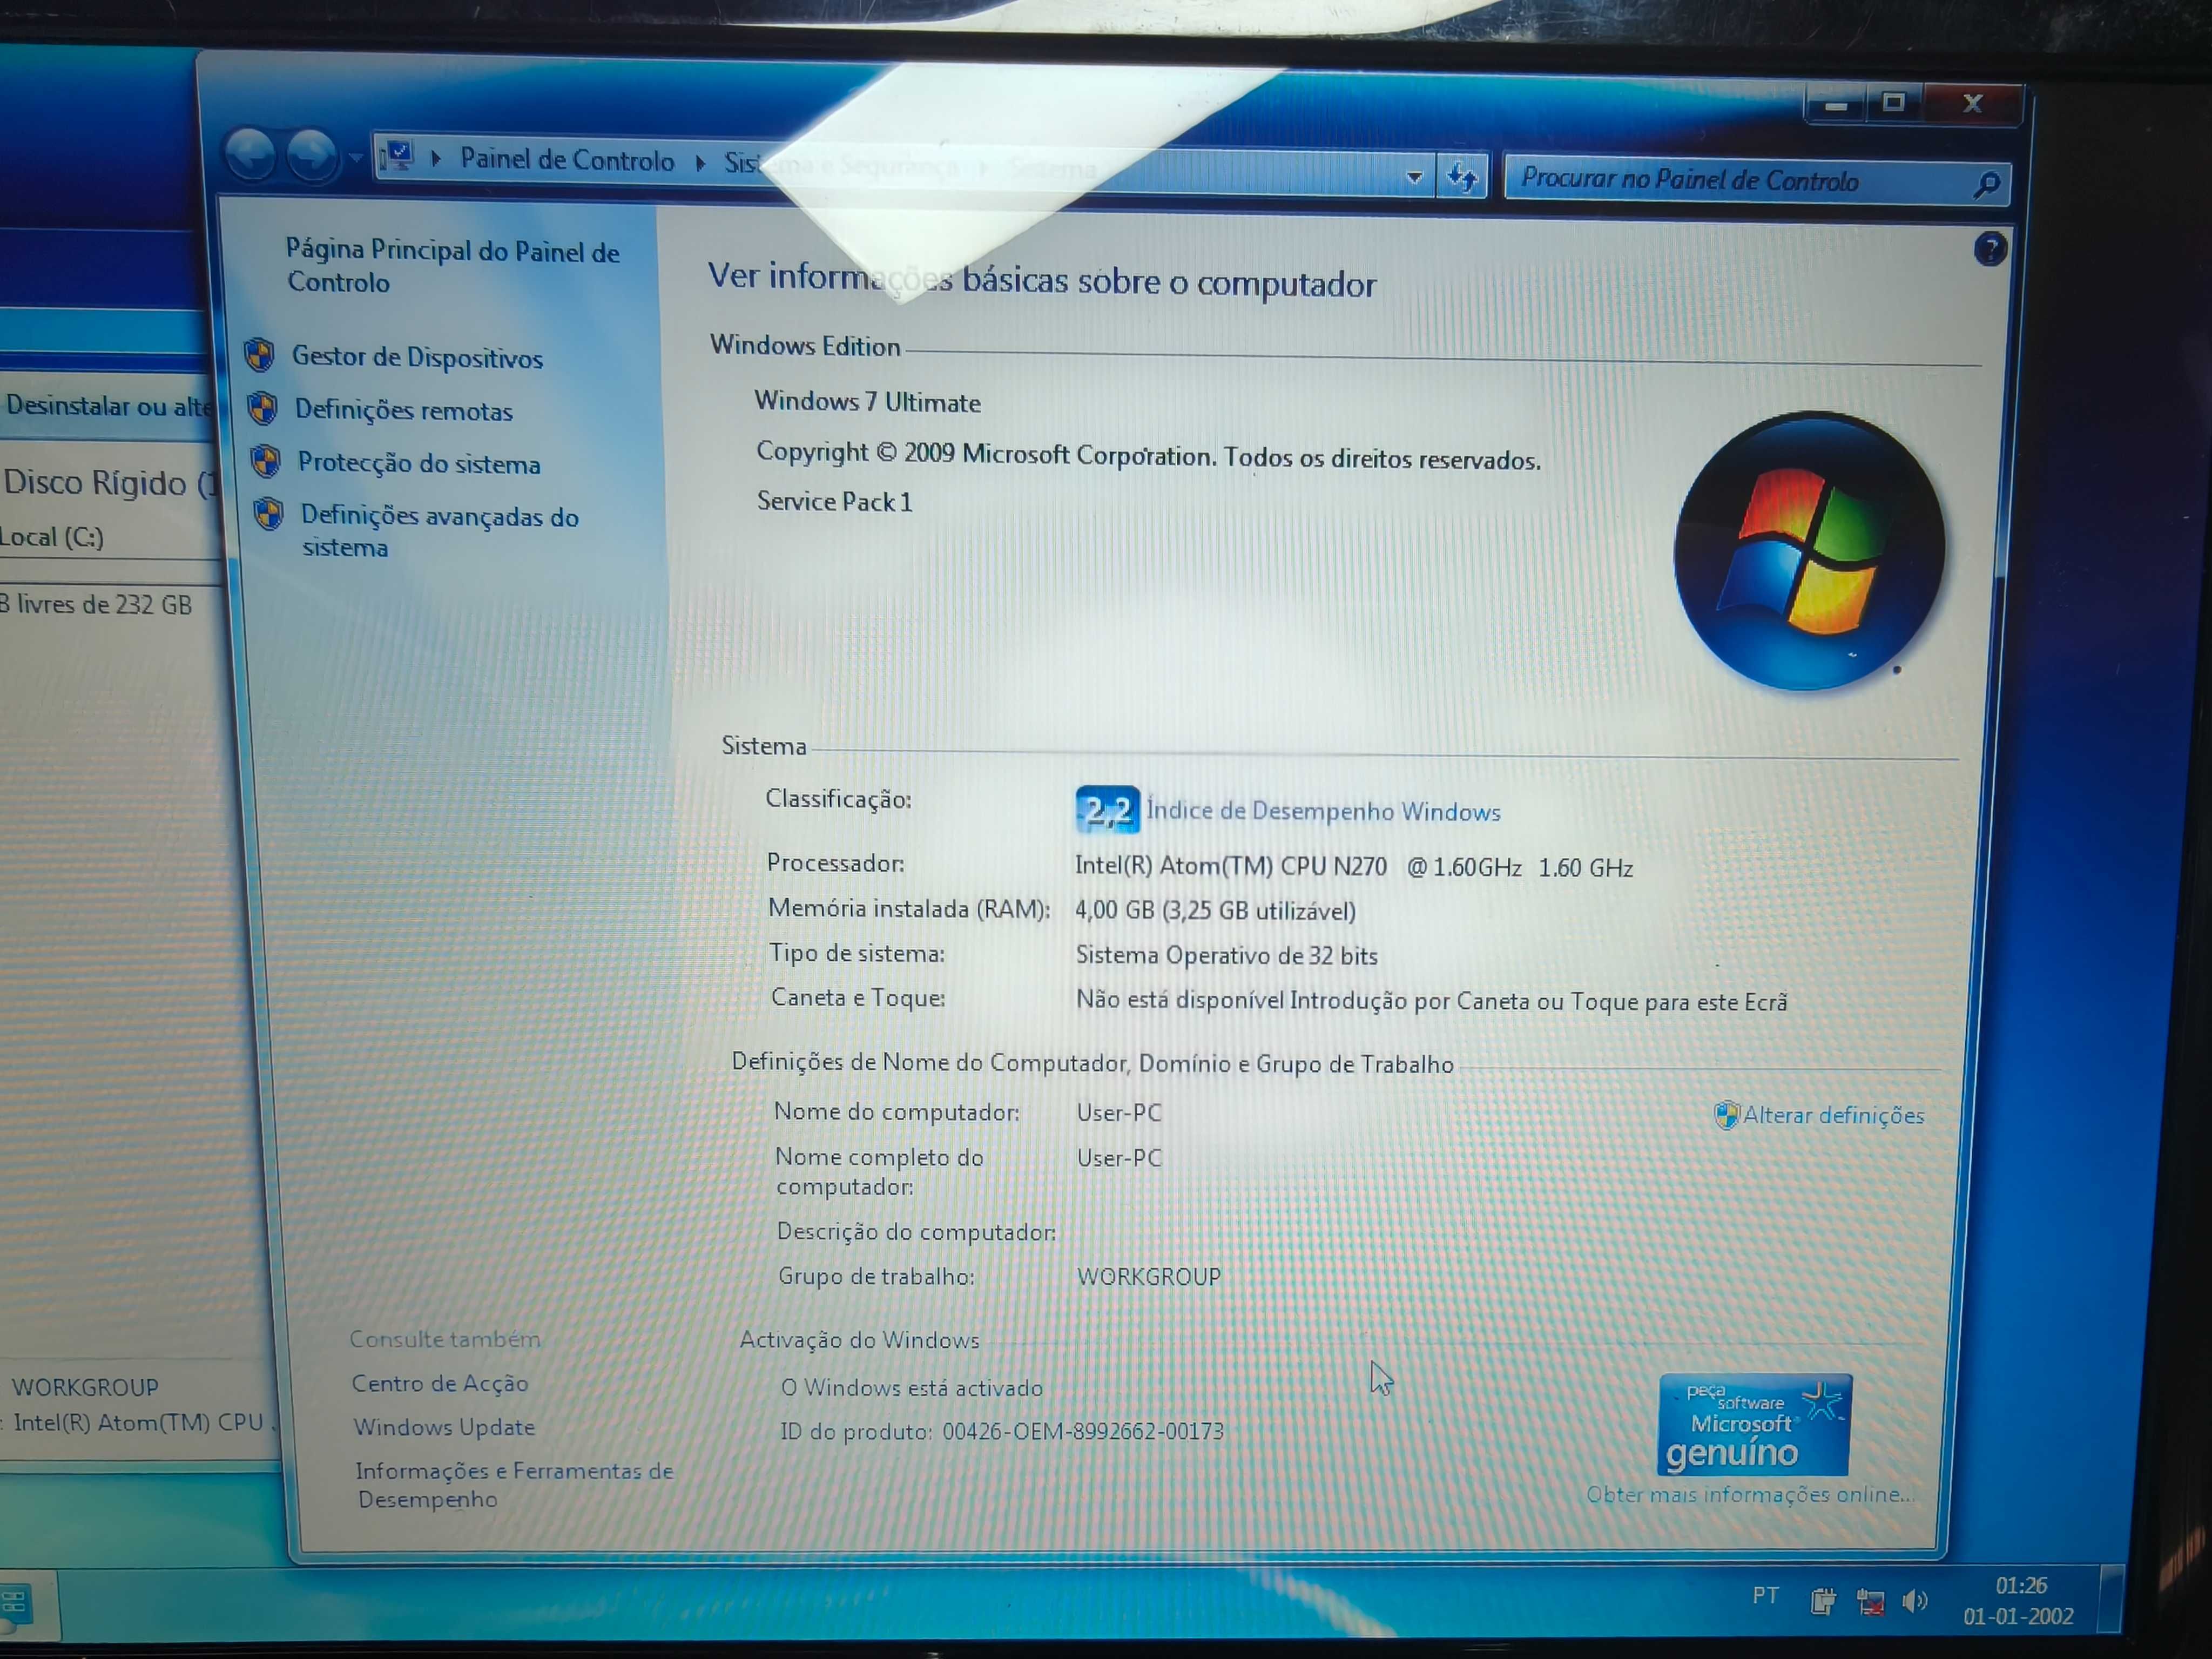The image size is (2212, 1659).
Task: Click the Intel Atom CPU N270 processor text
Action: coord(1354,867)
